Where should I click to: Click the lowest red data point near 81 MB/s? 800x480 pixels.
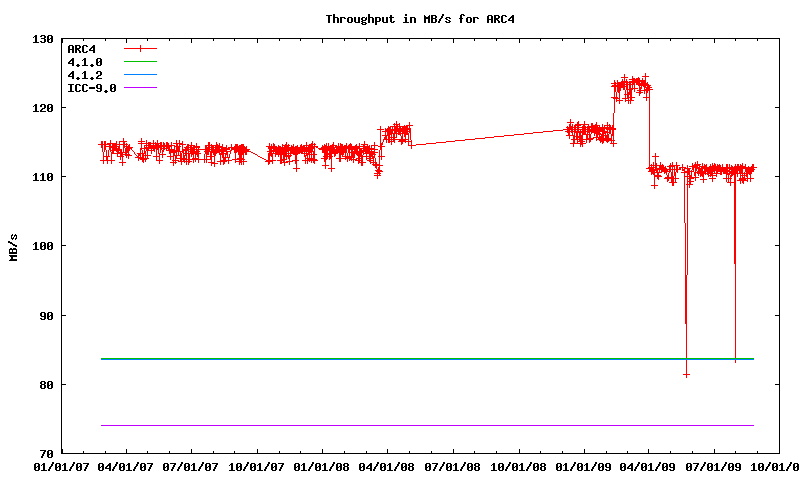coord(686,374)
